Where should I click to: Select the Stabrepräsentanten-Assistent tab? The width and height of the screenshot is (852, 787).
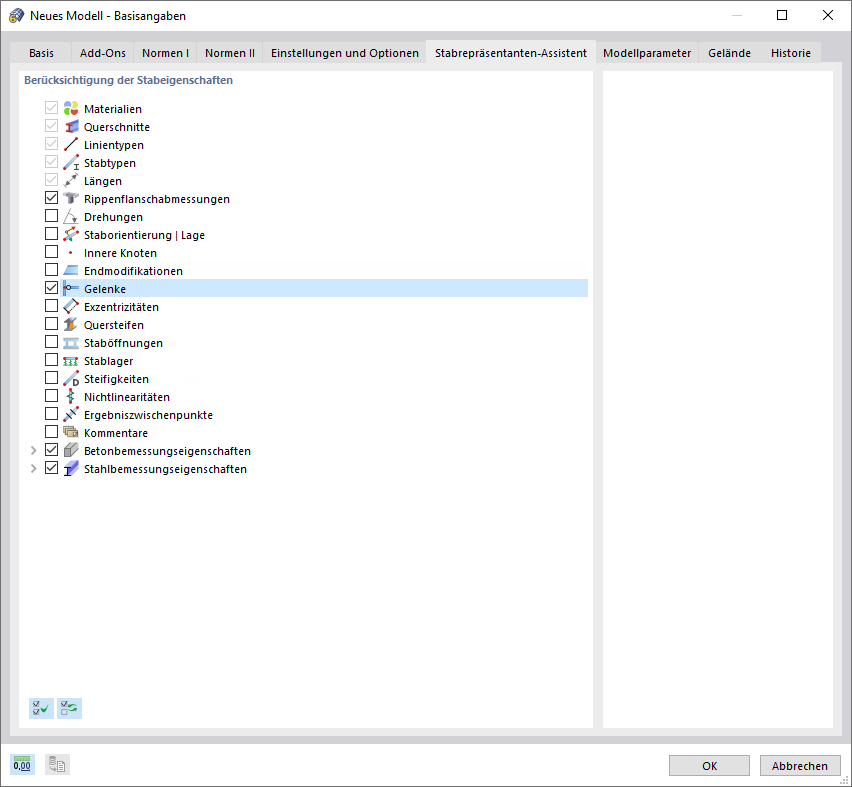(x=511, y=53)
